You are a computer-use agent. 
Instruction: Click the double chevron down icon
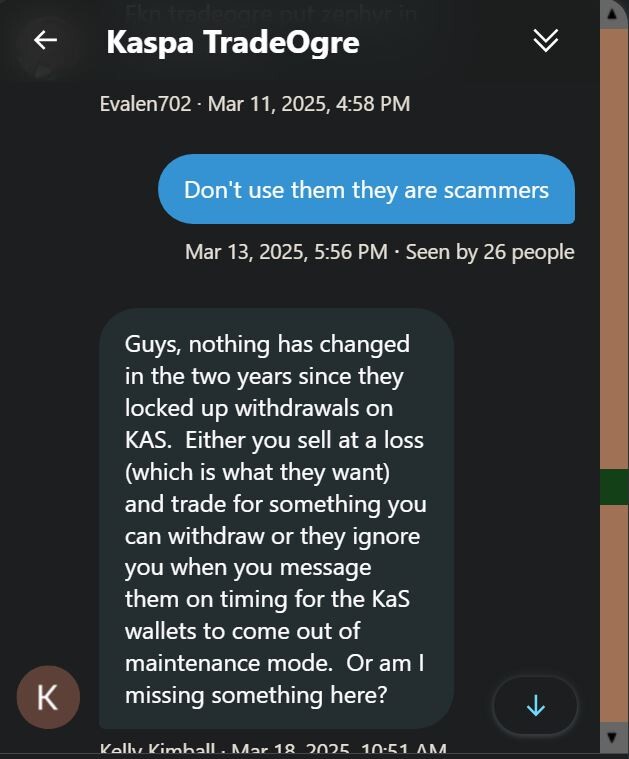pyautogui.click(x=546, y=40)
